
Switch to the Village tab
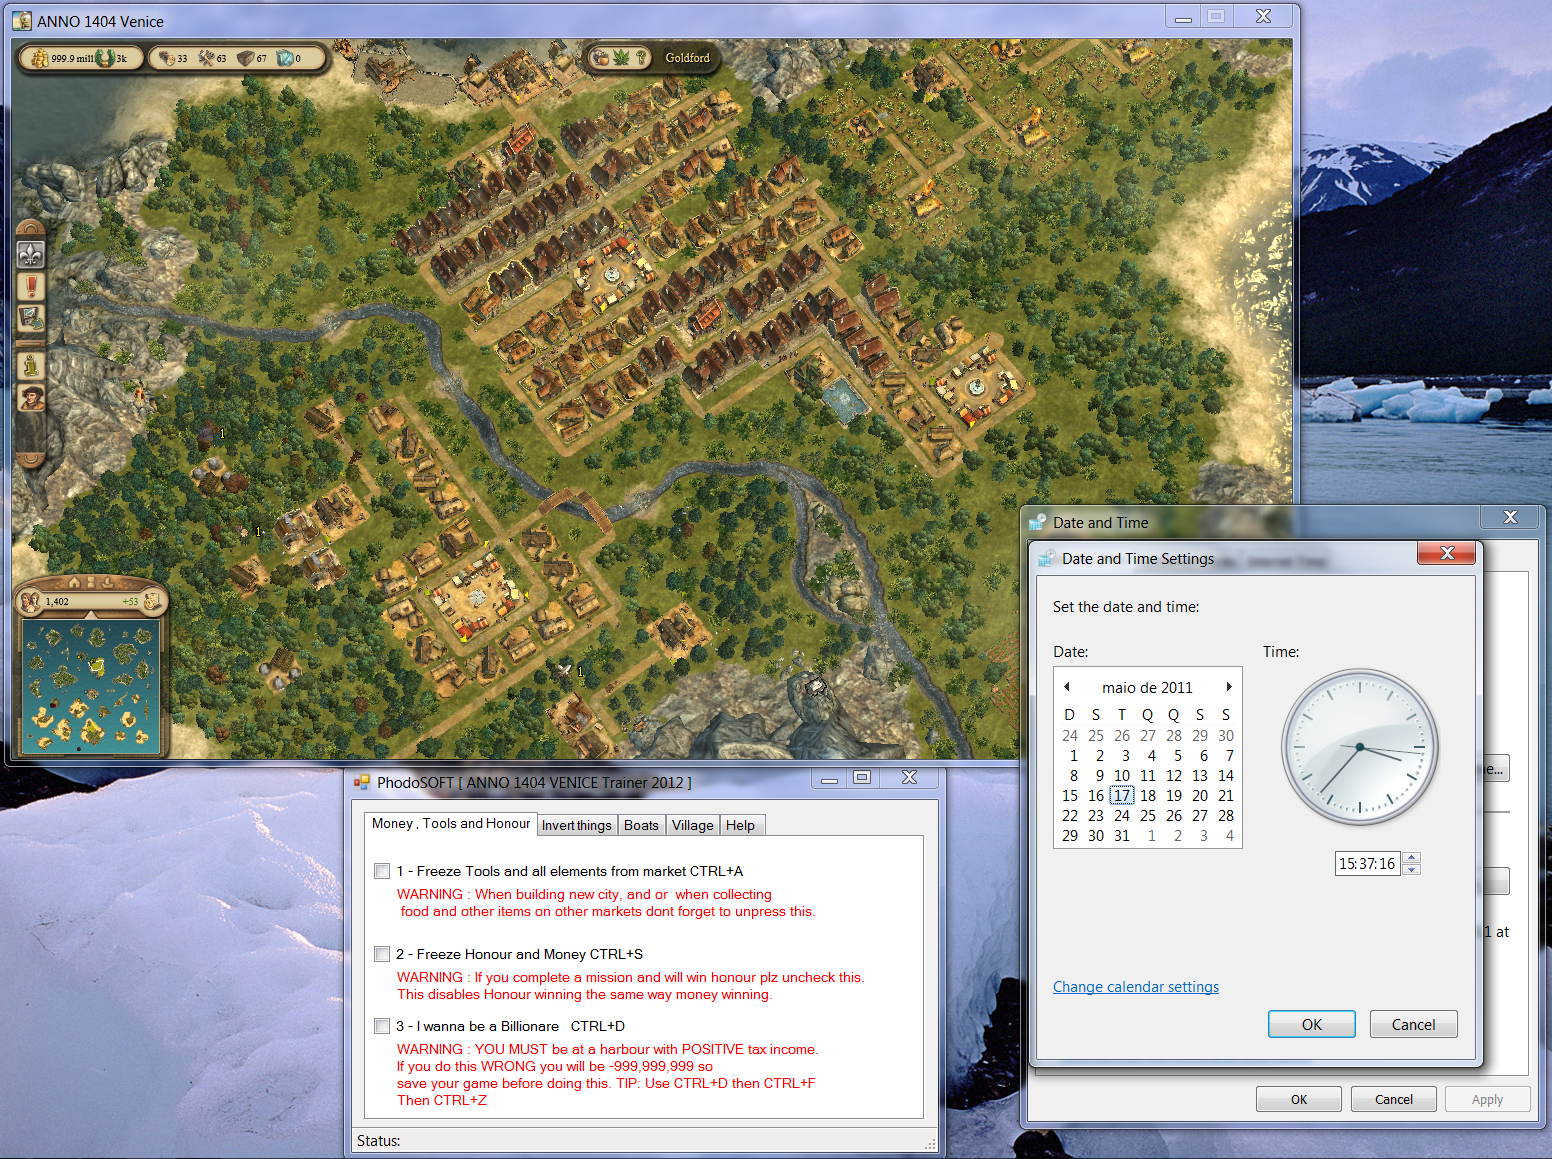(692, 825)
